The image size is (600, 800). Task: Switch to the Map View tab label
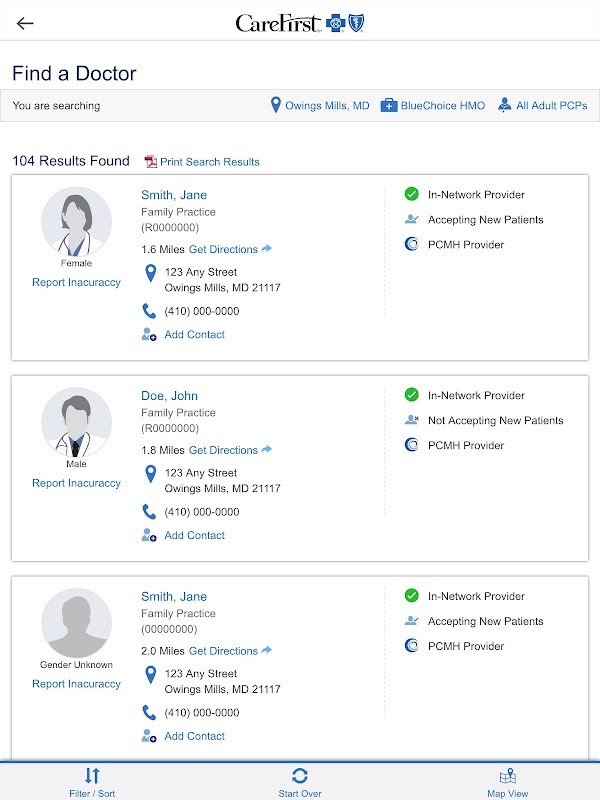508,793
